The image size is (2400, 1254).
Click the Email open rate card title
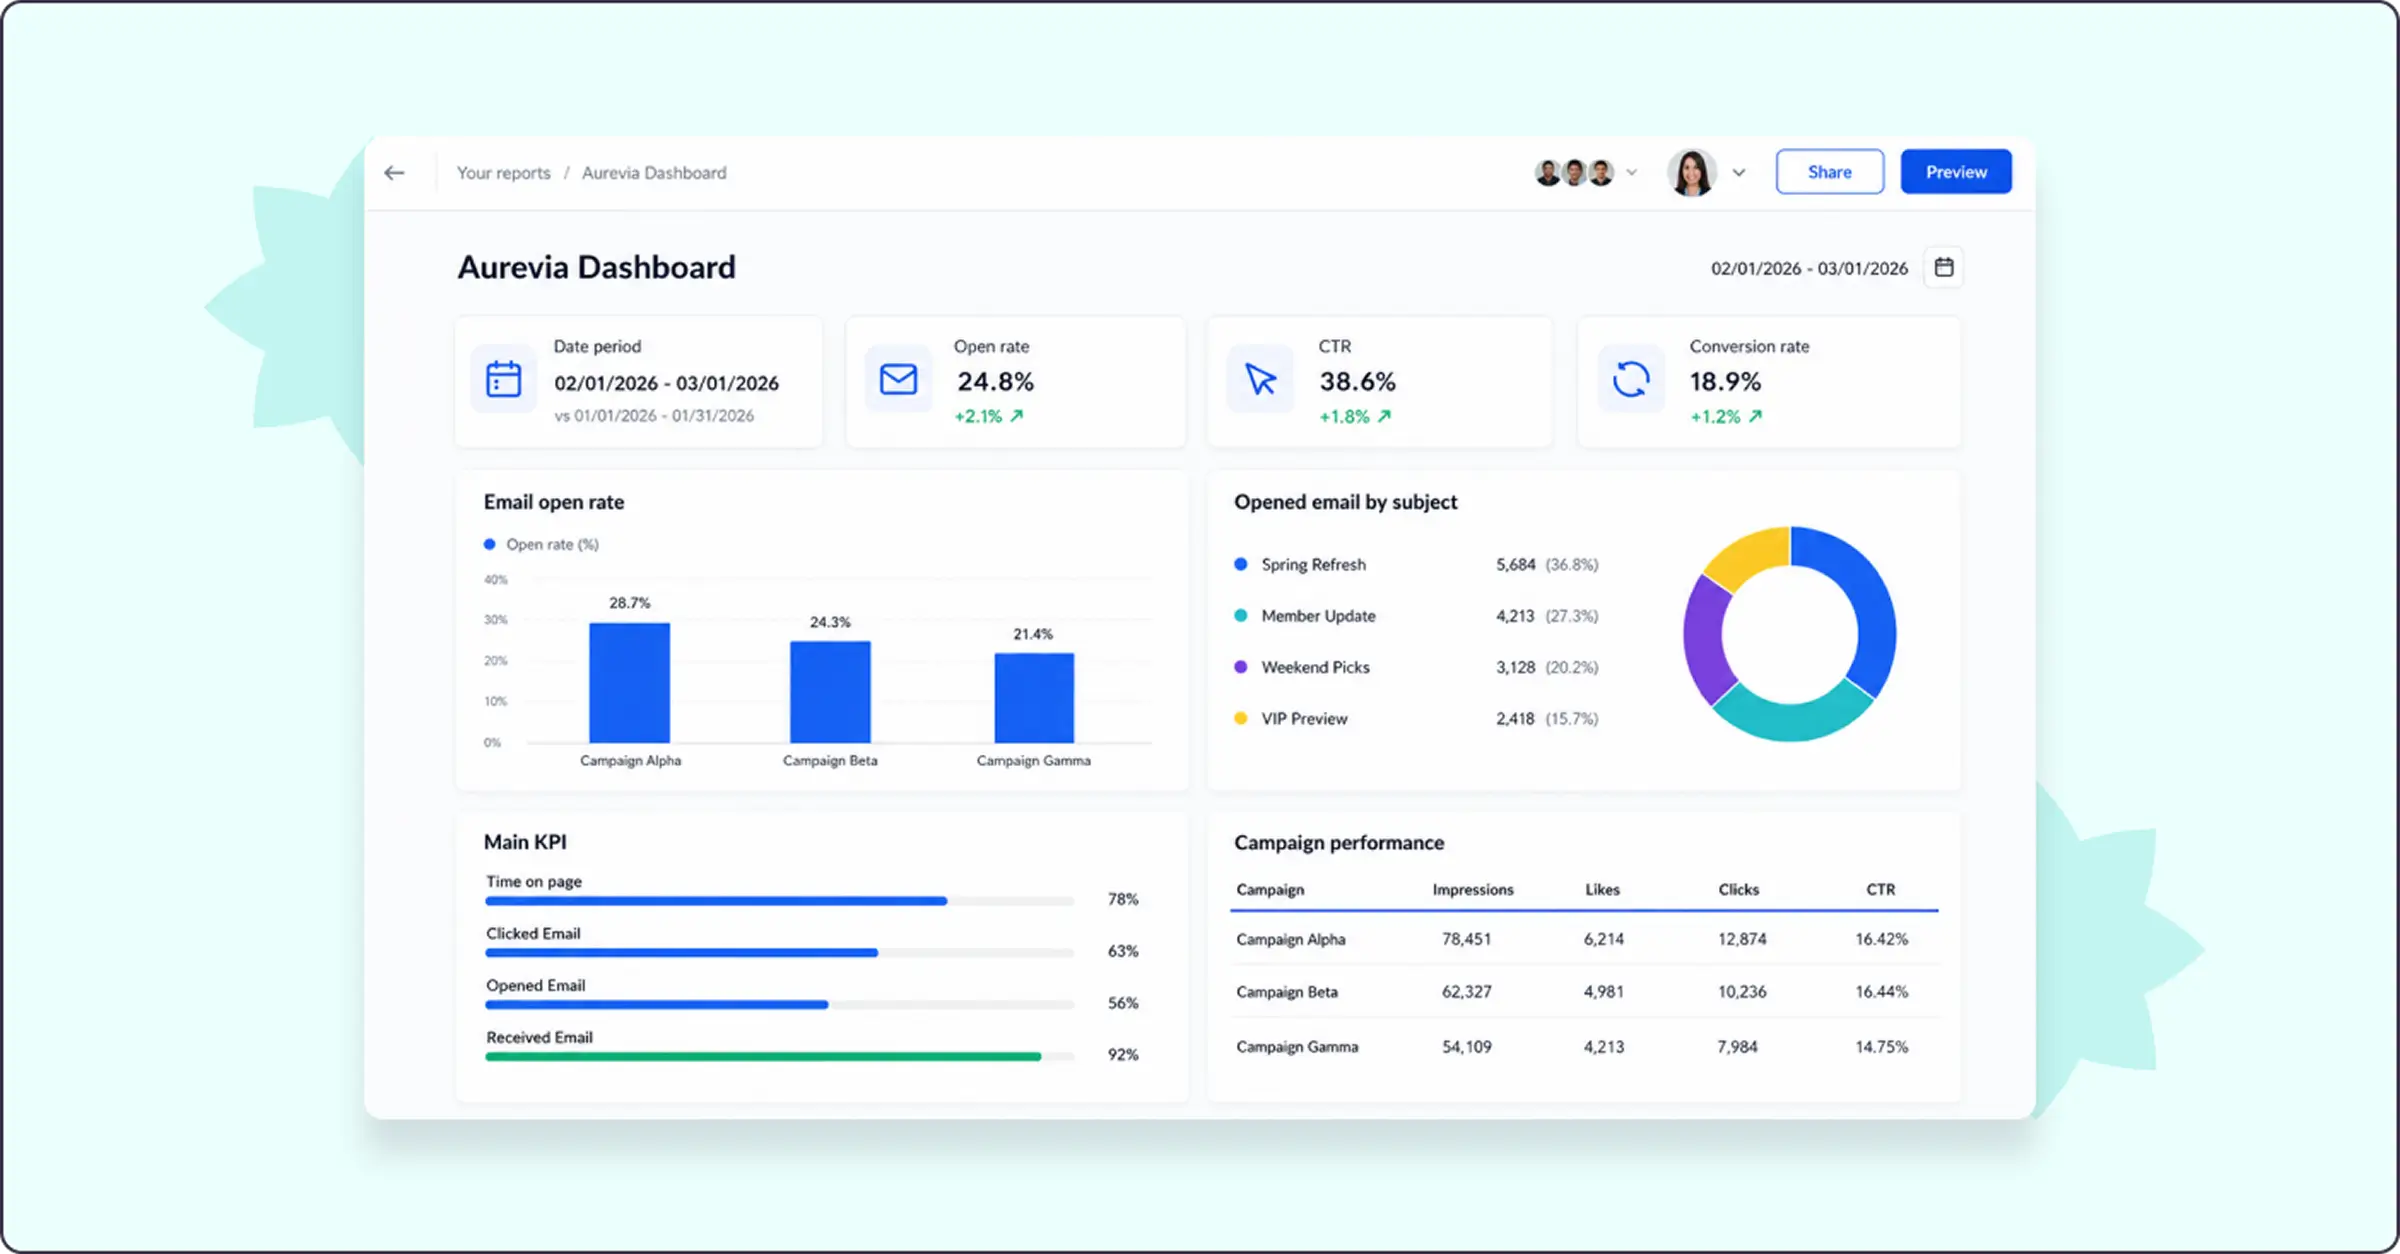pos(554,502)
